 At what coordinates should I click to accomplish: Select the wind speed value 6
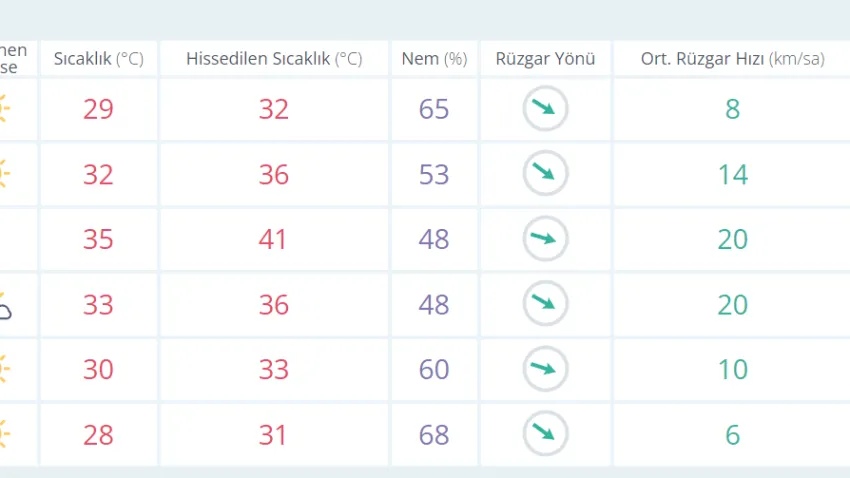(x=732, y=435)
